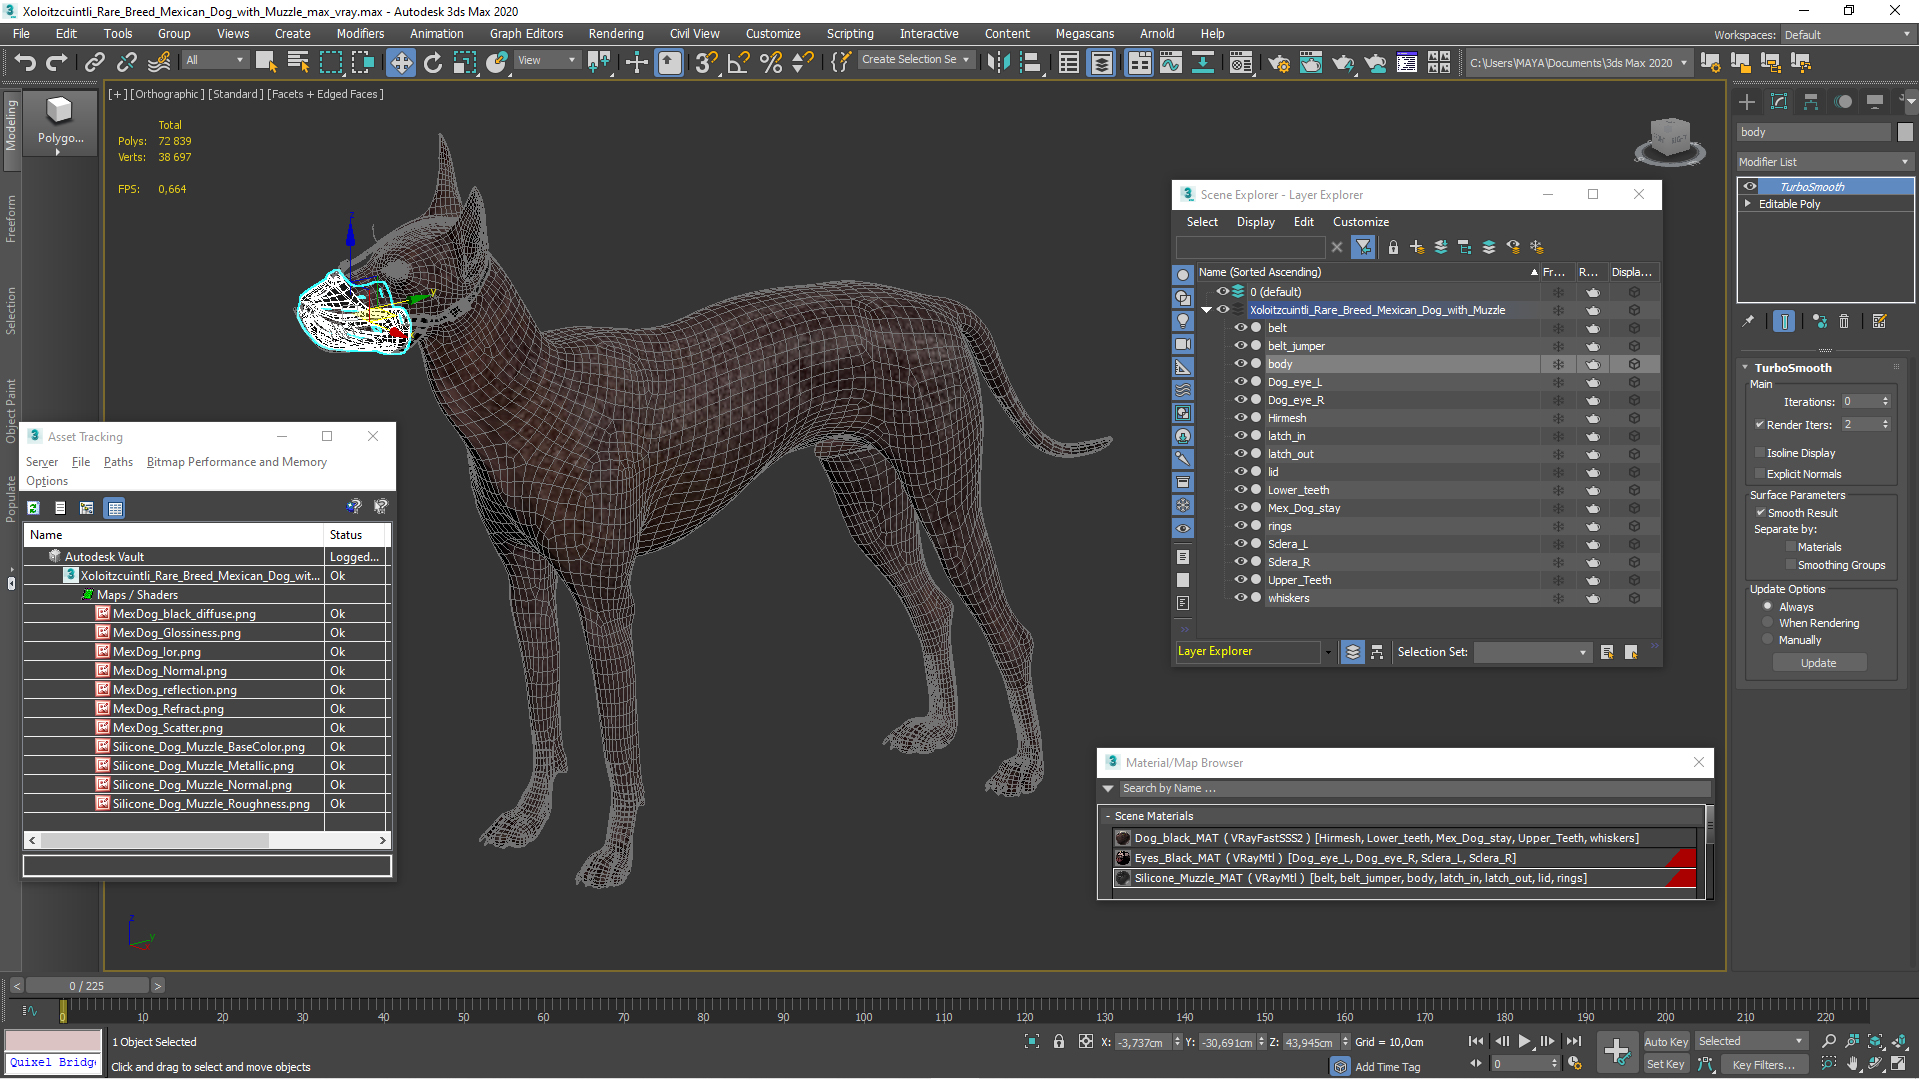Click the Undo arrow icon

coord(24,63)
